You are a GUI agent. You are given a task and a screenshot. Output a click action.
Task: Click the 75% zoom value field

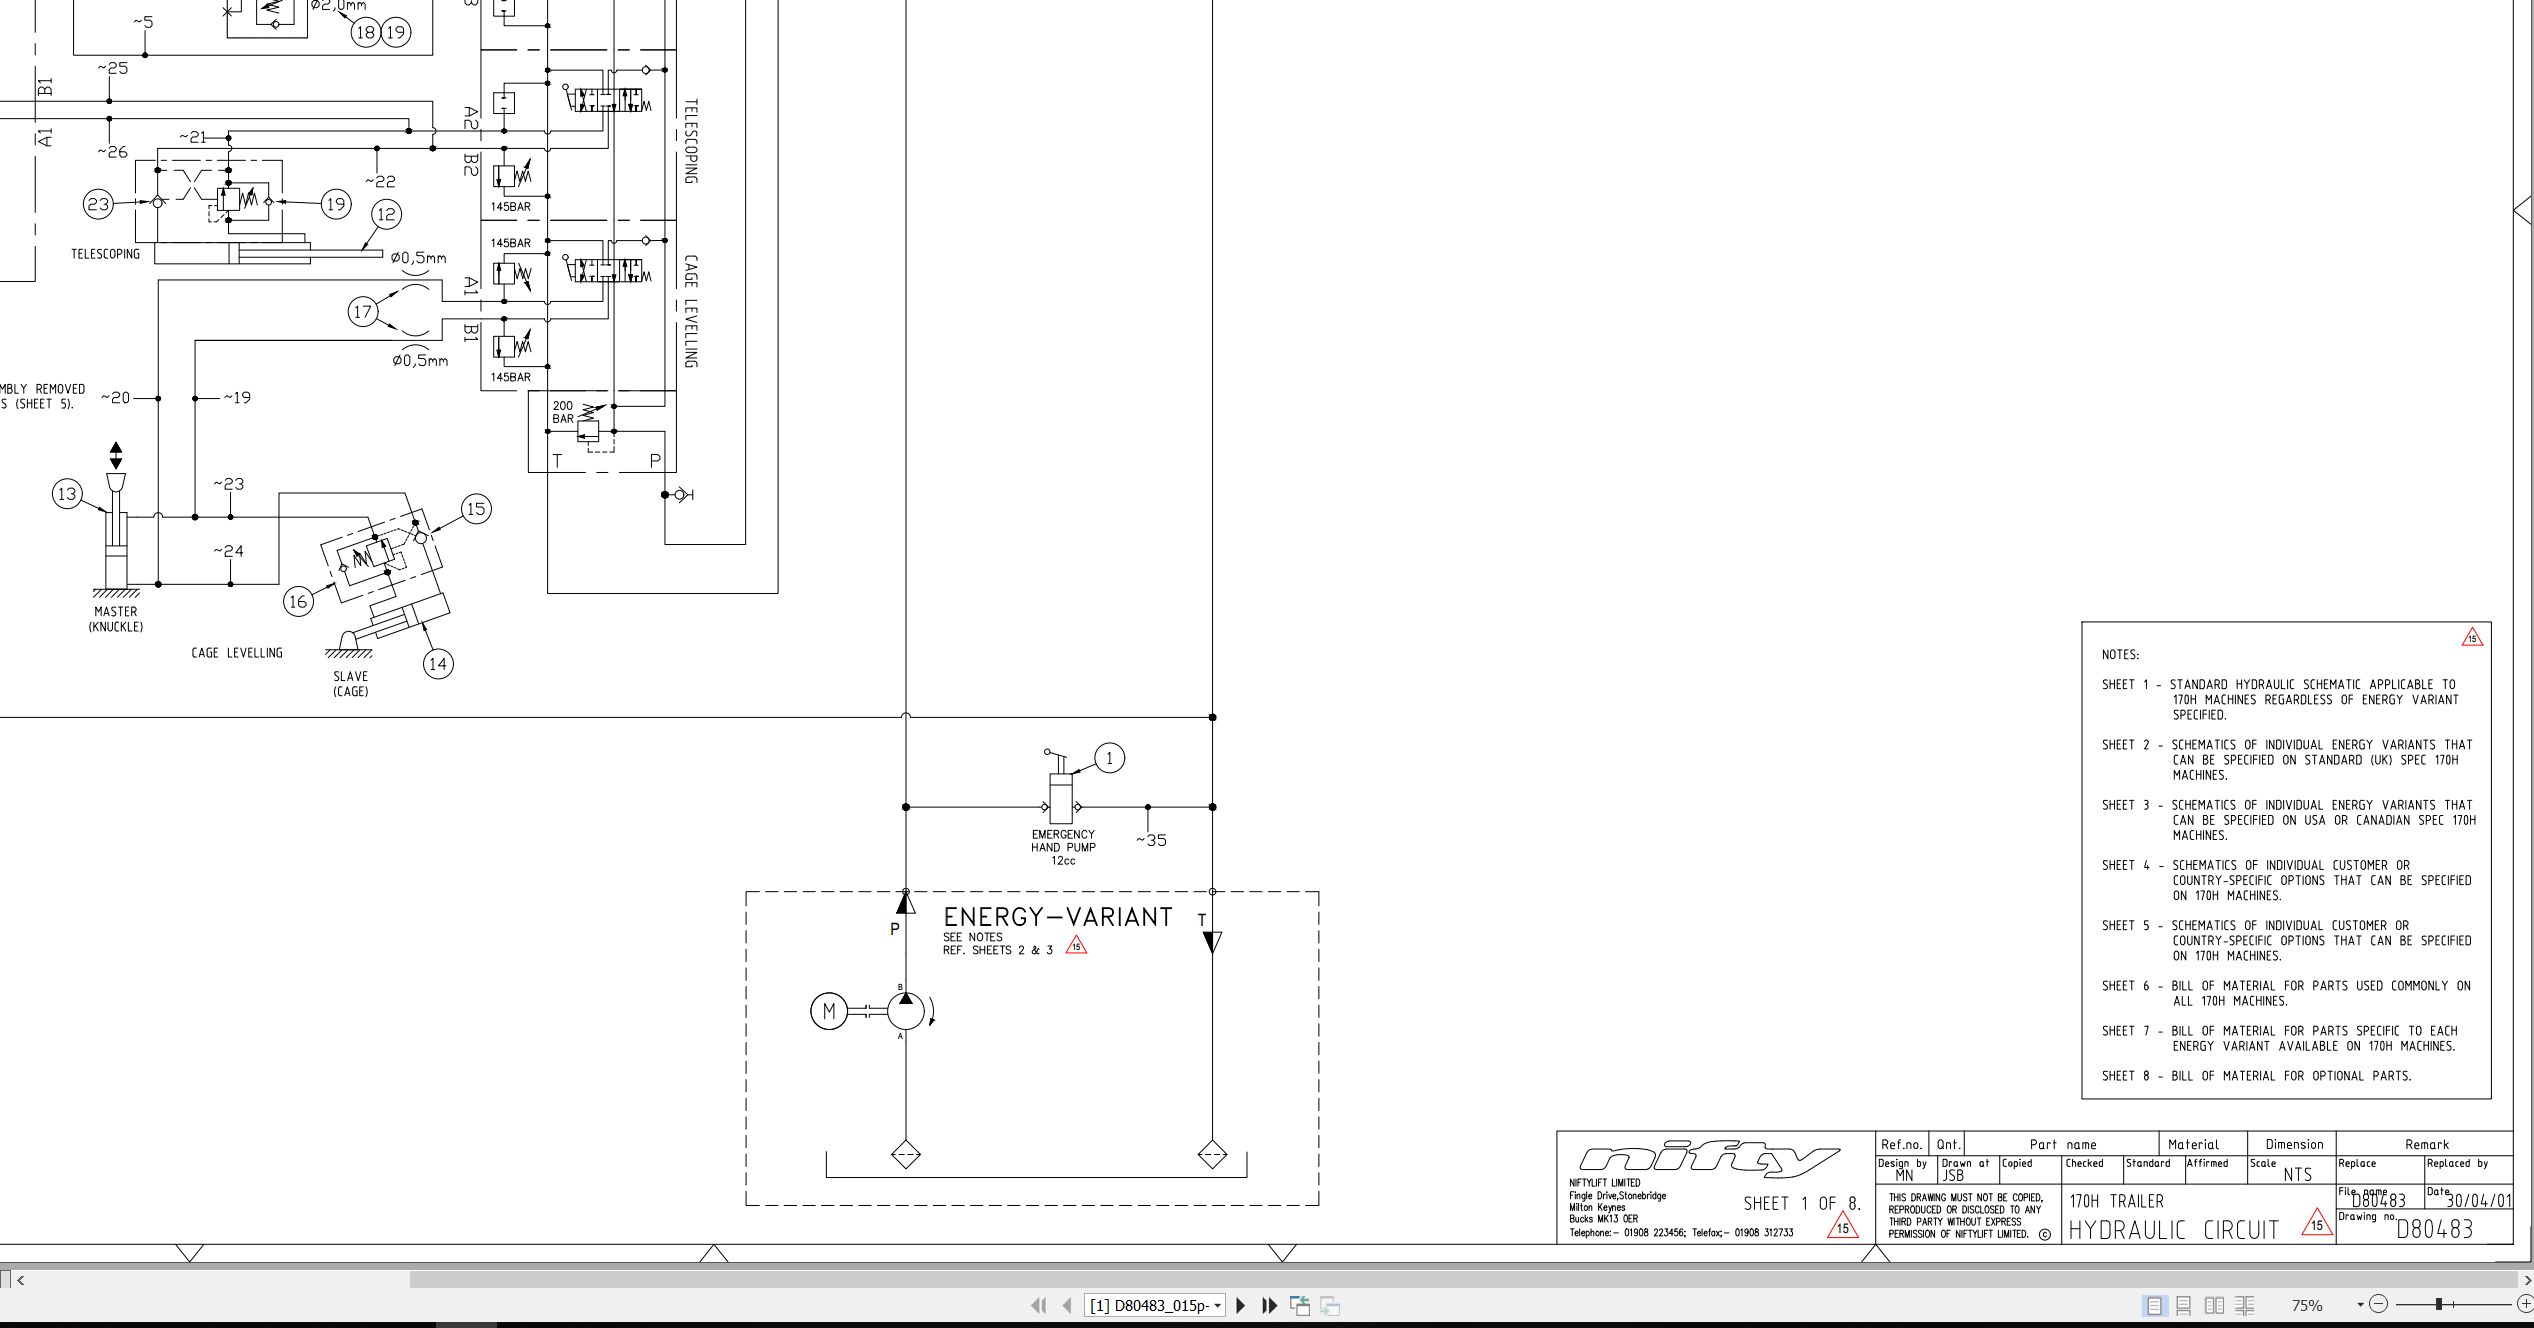[2307, 1305]
